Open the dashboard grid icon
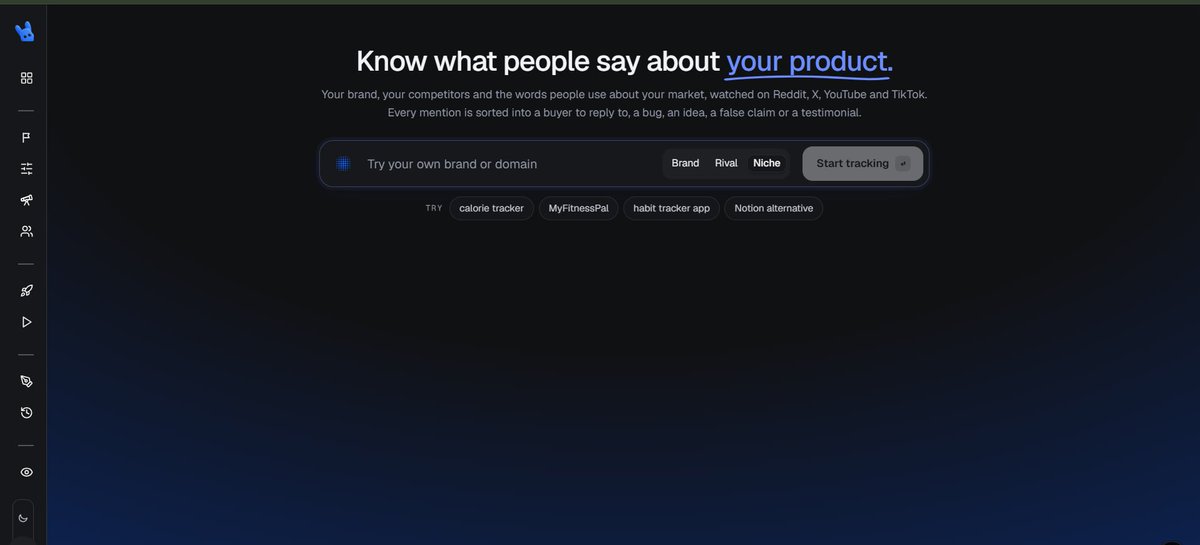This screenshot has height=545, width=1200. pyautogui.click(x=27, y=78)
